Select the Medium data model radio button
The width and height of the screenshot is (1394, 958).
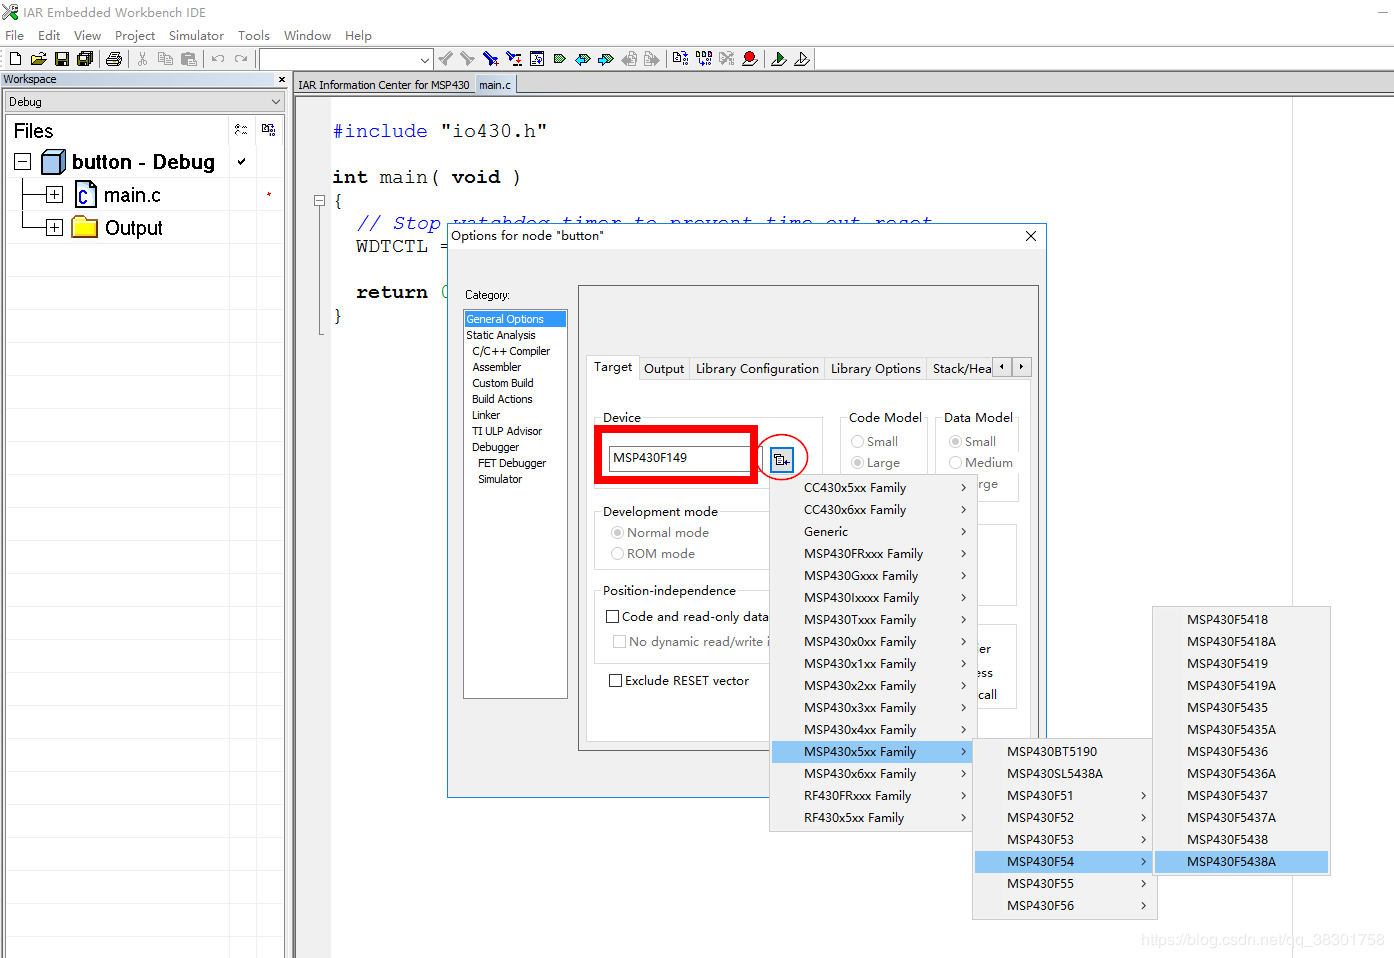click(956, 463)
